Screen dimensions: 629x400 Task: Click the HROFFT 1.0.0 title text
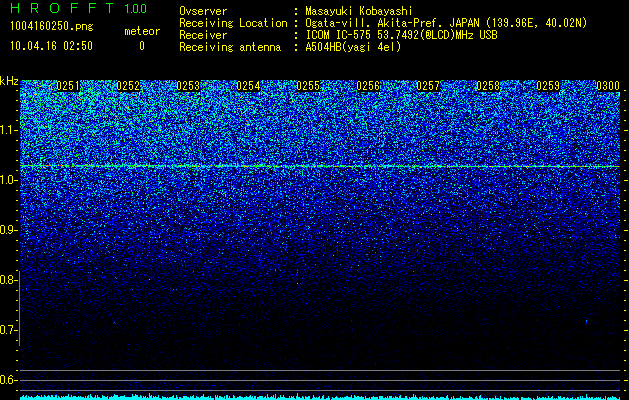pyautogui.click(x=79, y=8)
